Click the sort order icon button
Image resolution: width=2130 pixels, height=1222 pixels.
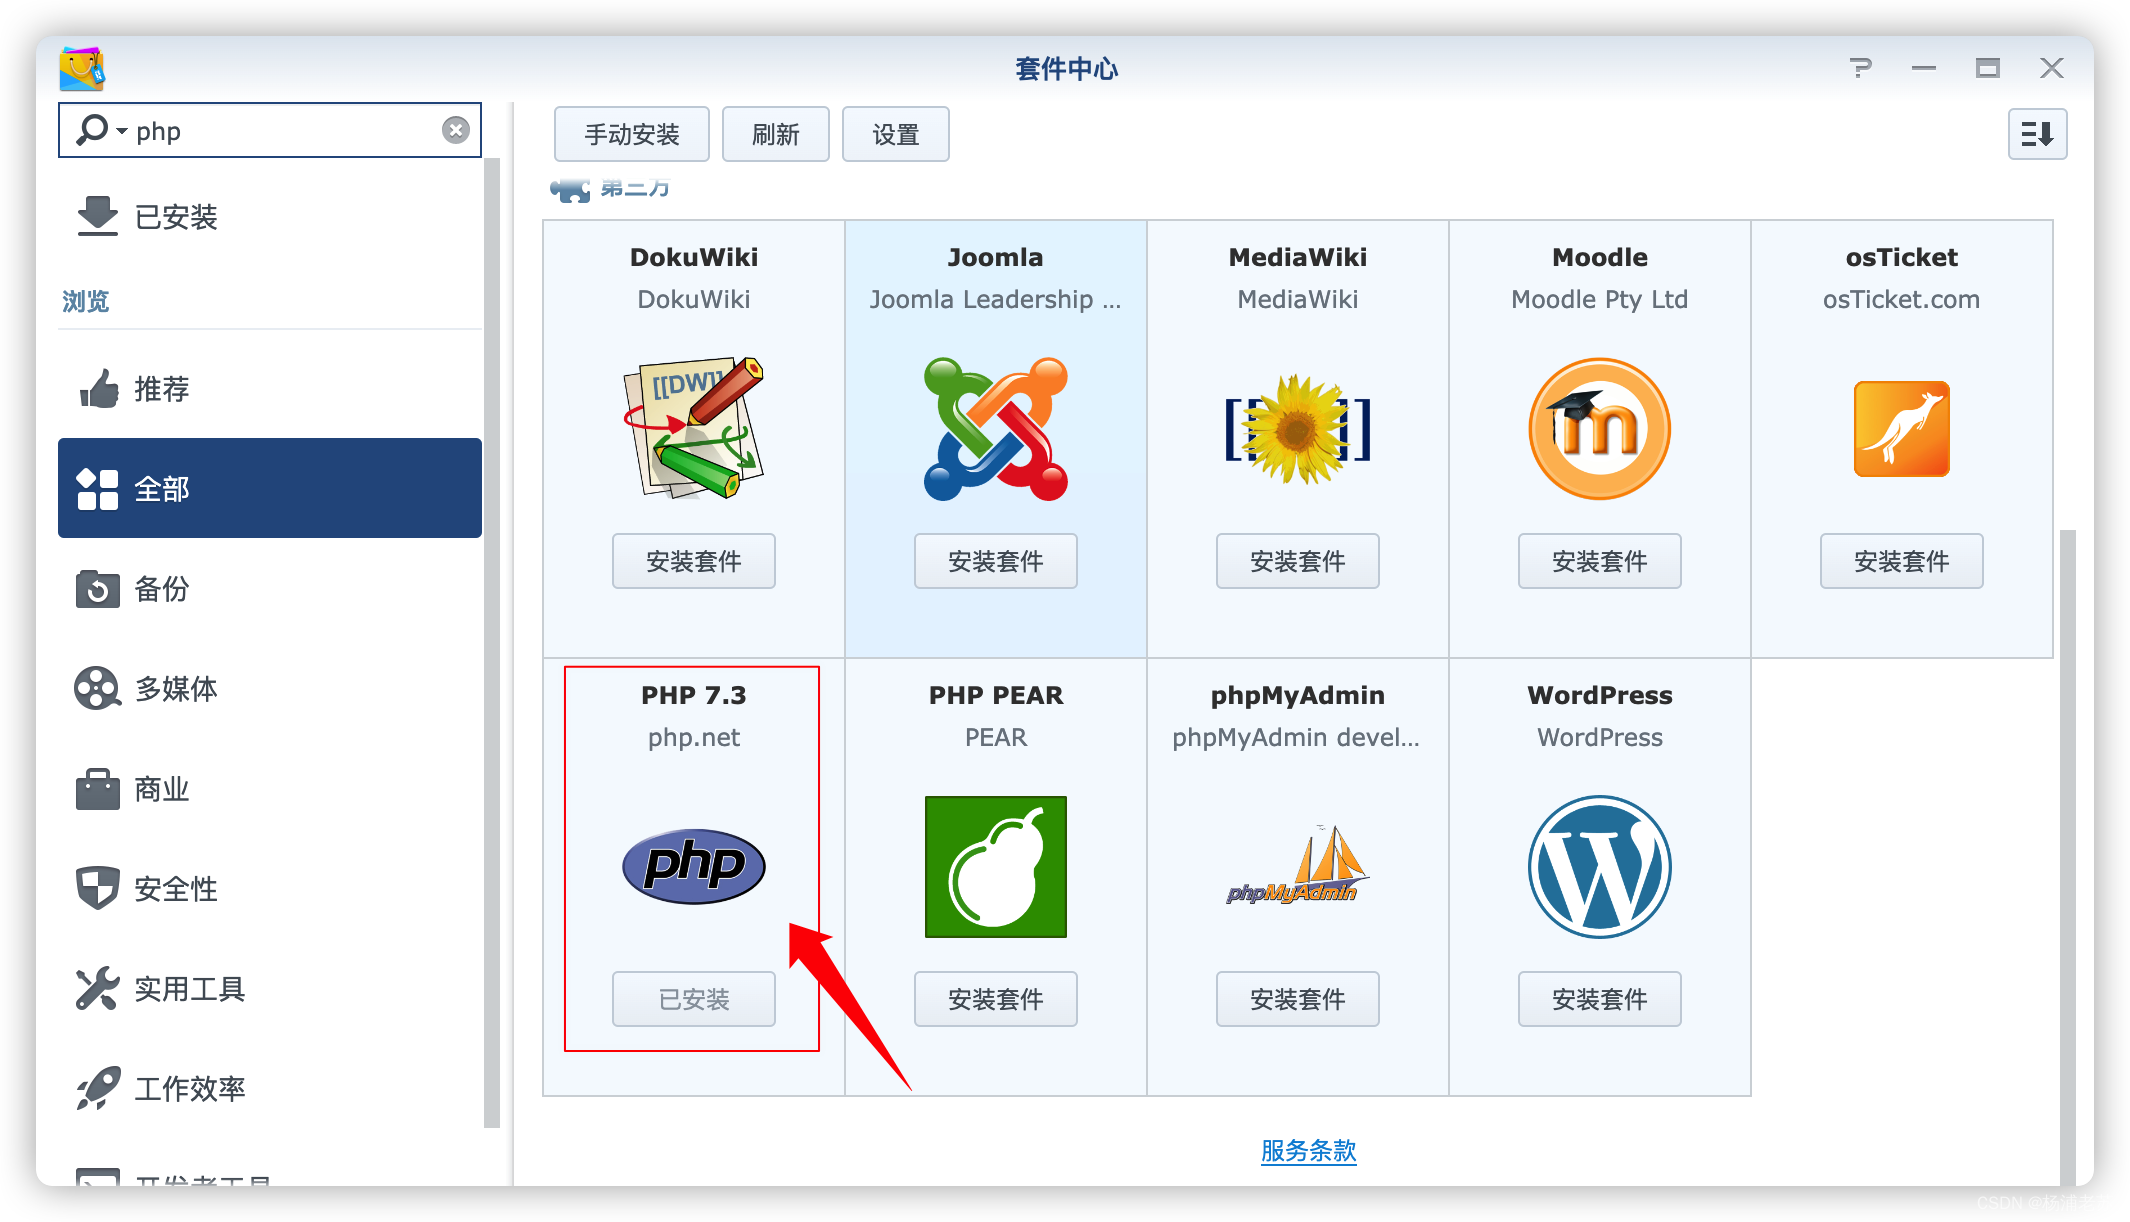(x=2037, y=134)
